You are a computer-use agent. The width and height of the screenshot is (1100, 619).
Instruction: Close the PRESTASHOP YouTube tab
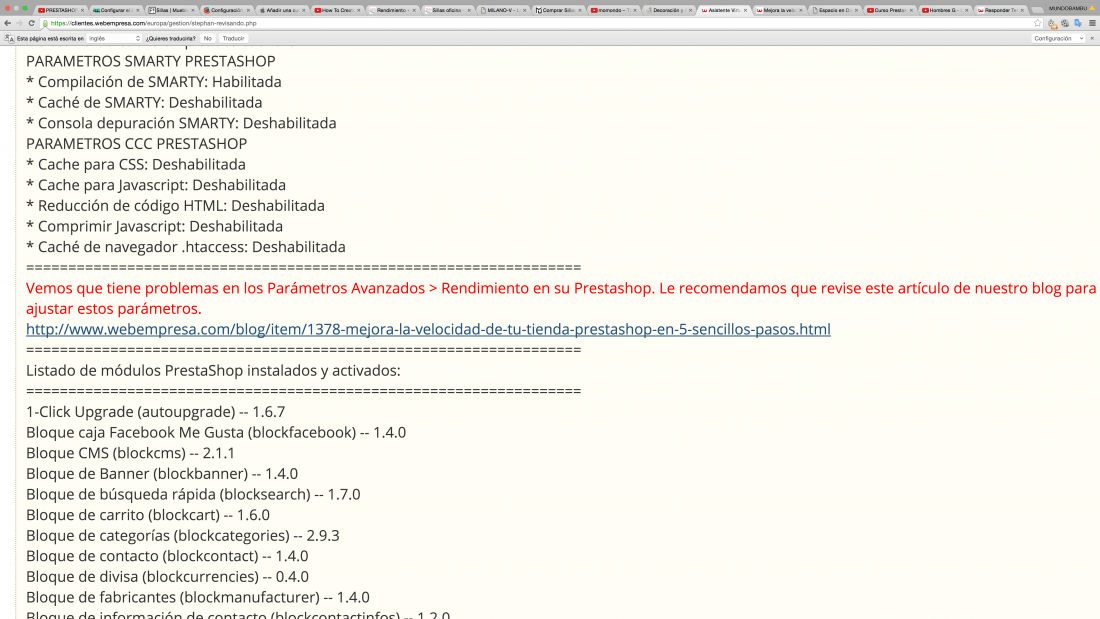tap(82, 11)
